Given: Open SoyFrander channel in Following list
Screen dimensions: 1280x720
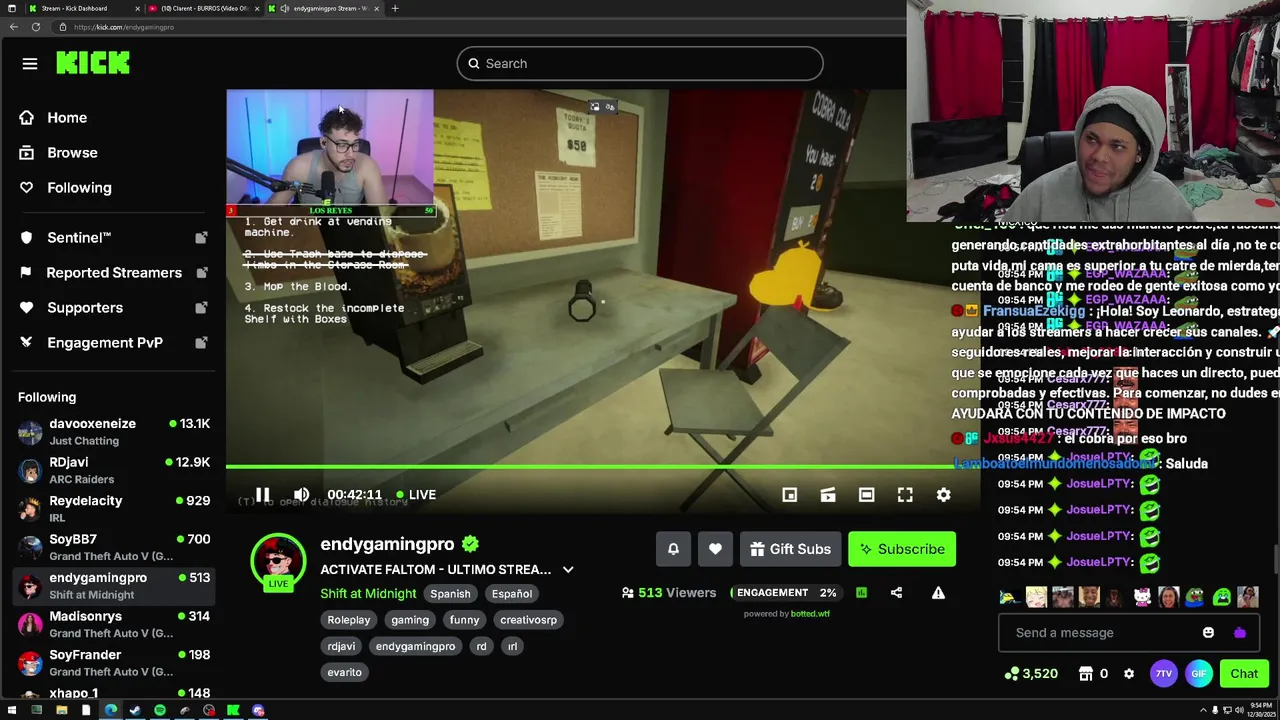Looking at the screenshot, I should 113,662.
